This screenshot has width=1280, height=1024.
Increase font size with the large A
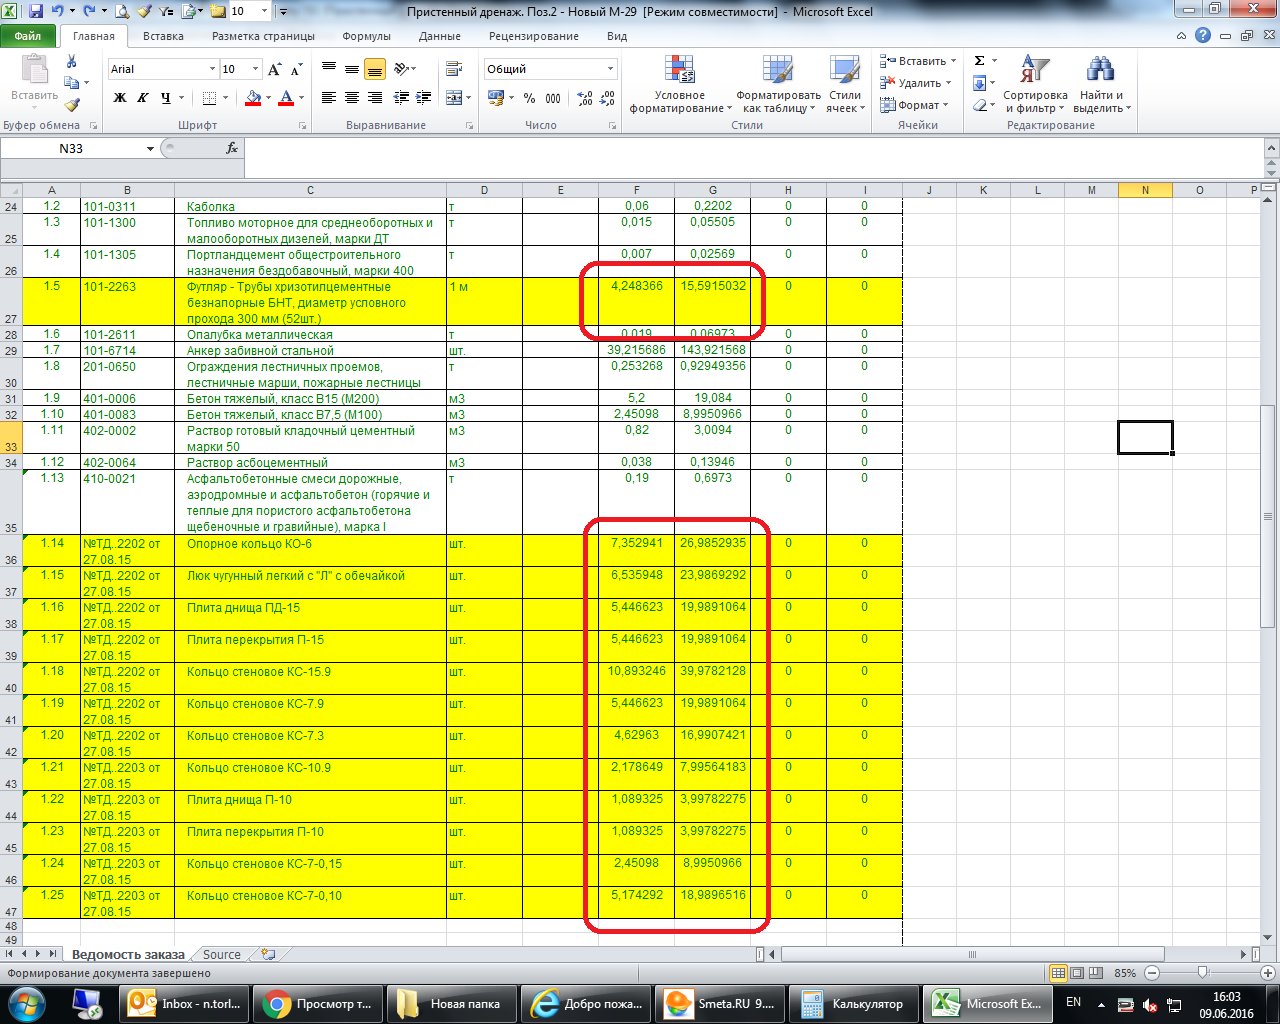tap(276, 69)
